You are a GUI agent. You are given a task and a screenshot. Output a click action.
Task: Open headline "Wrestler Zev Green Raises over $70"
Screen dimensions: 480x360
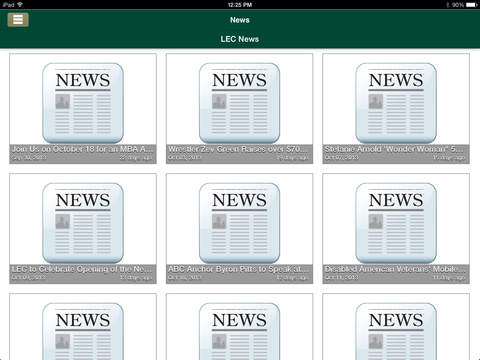(x=236, y=149)
